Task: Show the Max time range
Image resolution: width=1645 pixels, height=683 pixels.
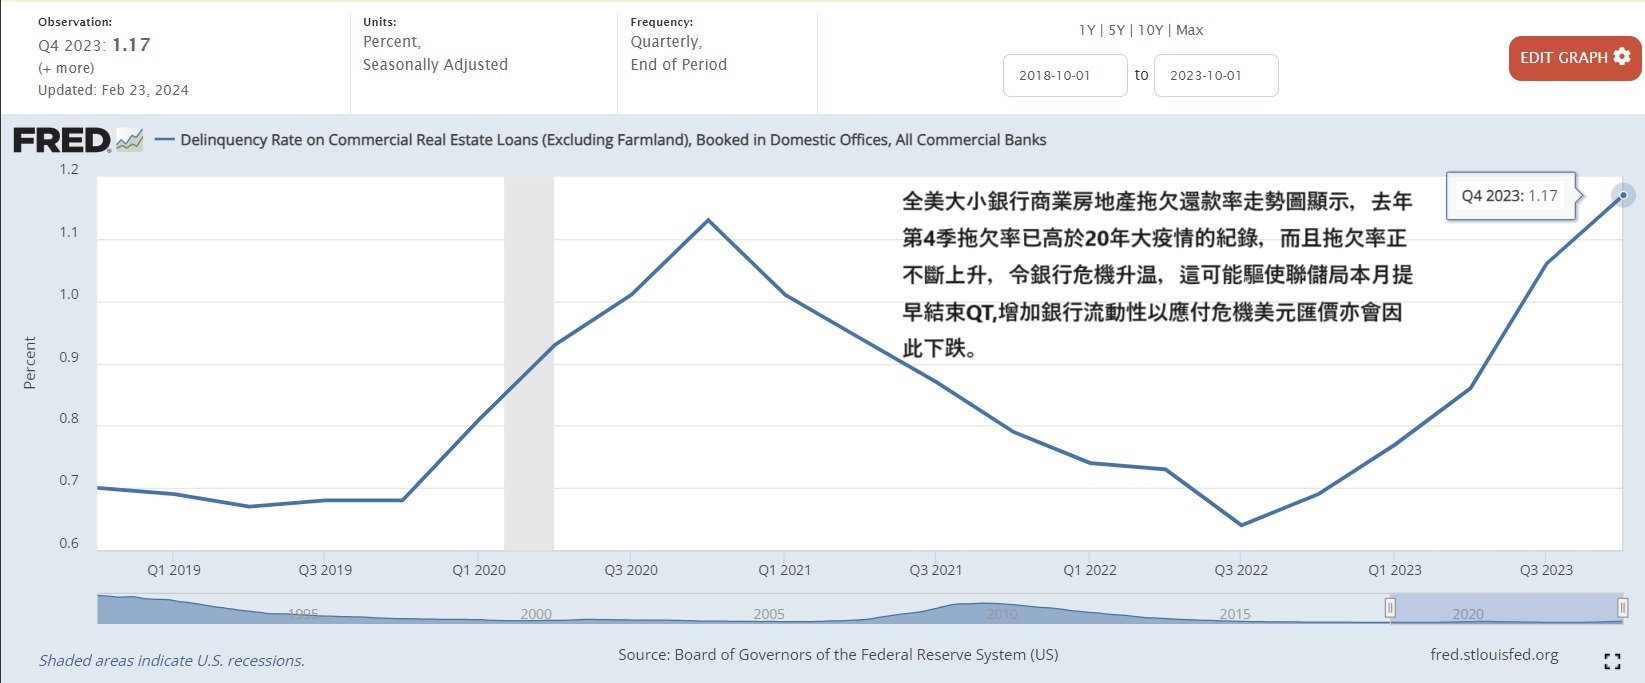Action: (1190, 30)
